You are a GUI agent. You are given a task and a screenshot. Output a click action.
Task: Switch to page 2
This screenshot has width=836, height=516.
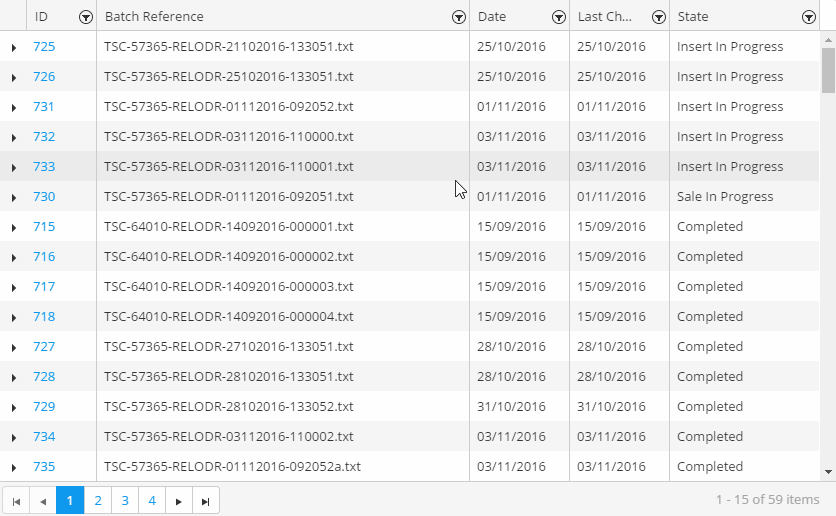click(x=97, y=501)
